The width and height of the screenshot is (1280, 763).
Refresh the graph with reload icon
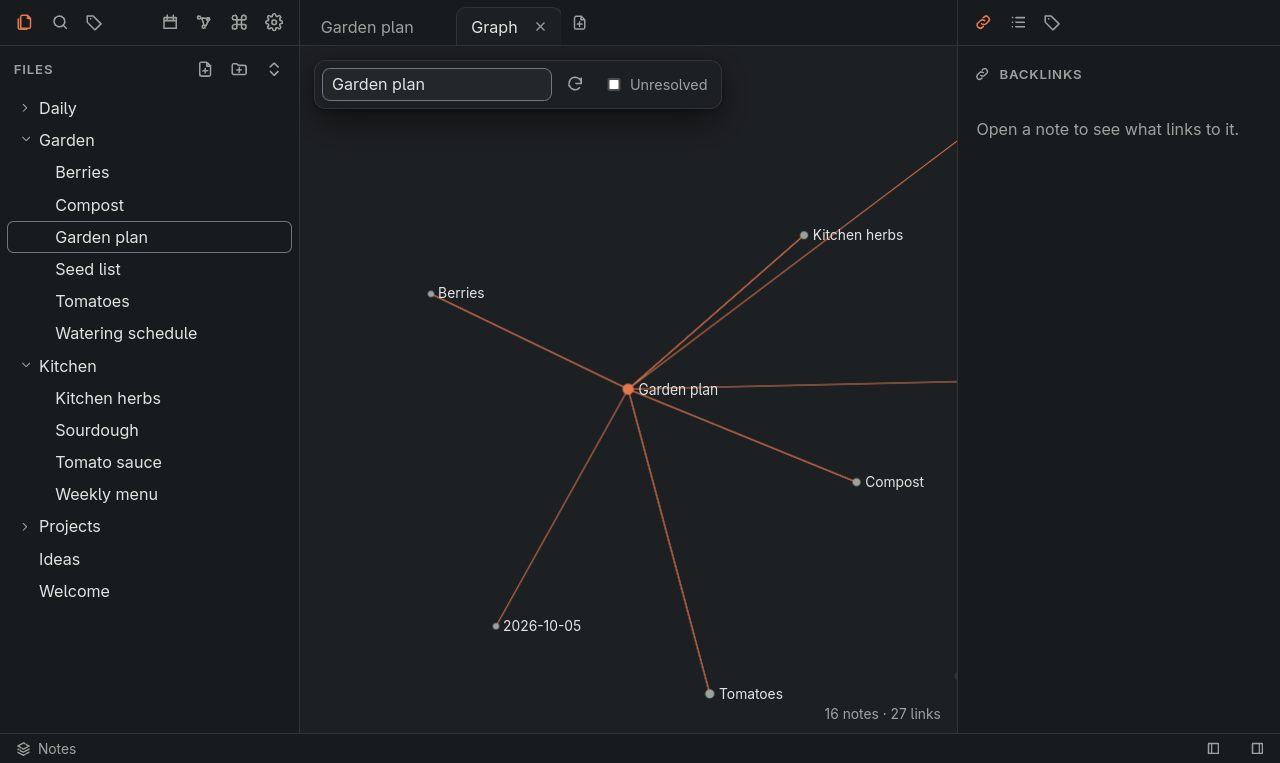[575, 84]
